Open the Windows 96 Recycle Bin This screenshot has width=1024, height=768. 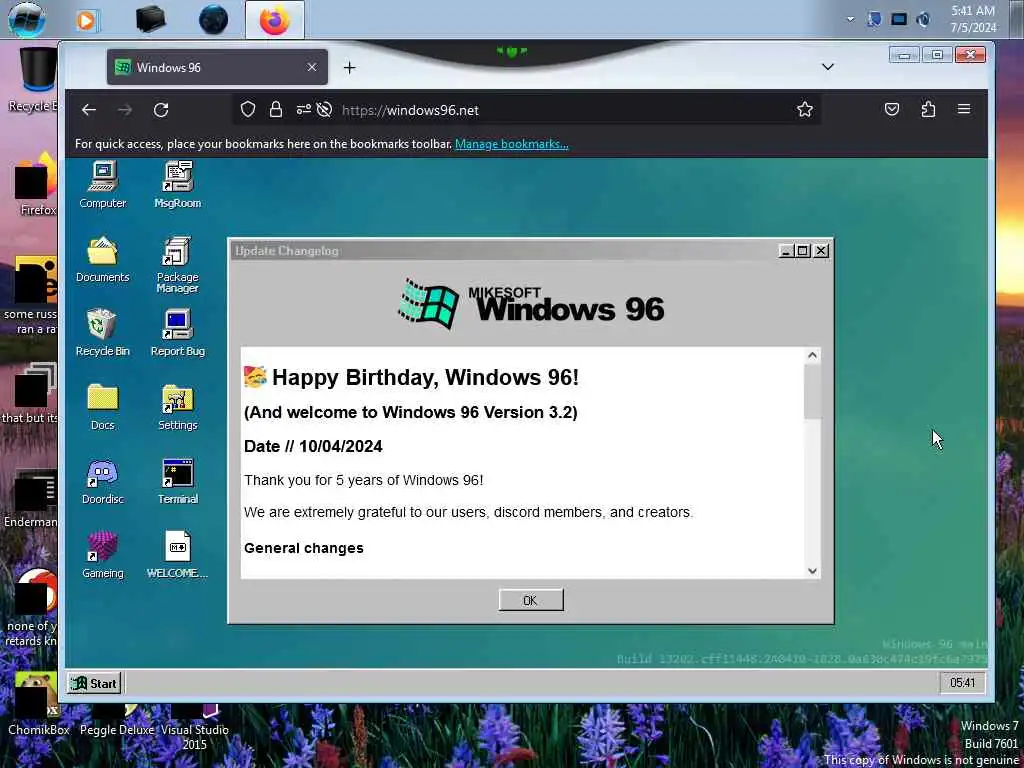[103, 333]
